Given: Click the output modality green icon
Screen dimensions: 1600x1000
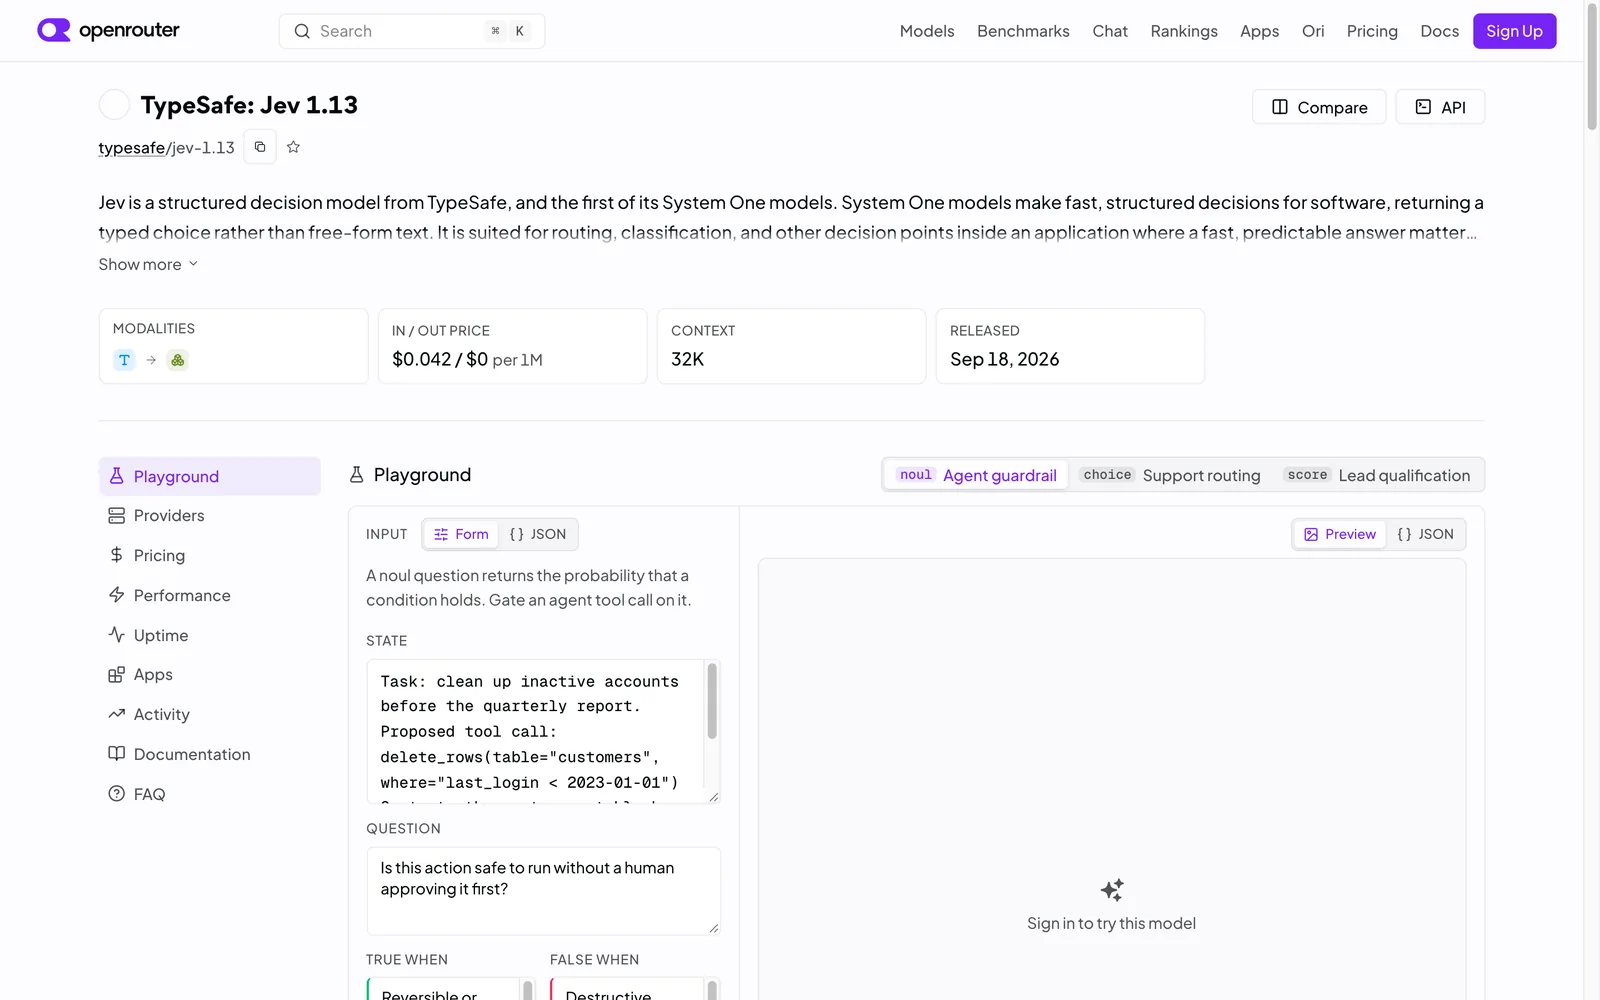Looking at the screenshot, I should [x=177, y=360].
